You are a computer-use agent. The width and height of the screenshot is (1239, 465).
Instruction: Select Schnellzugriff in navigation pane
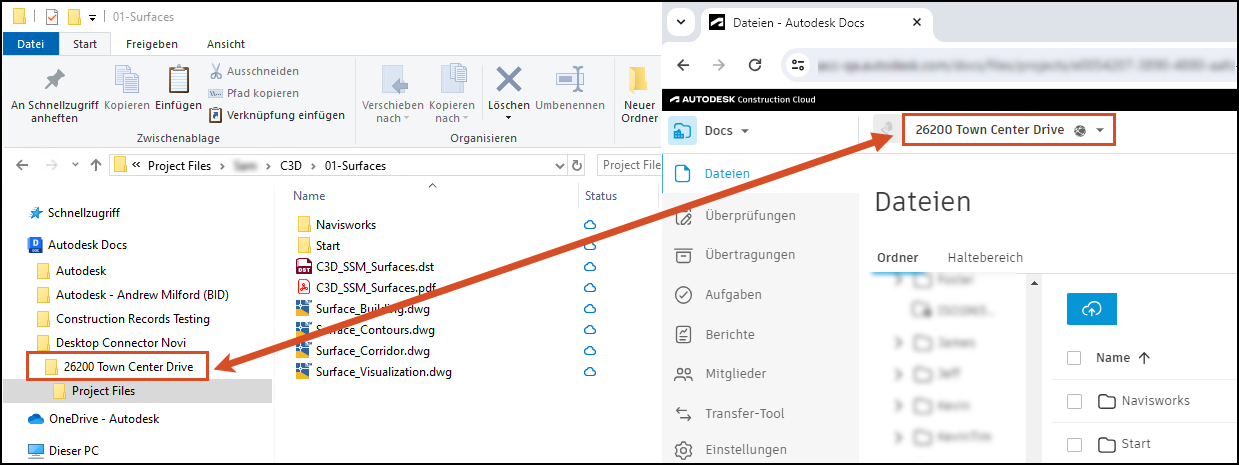(83, 213)
